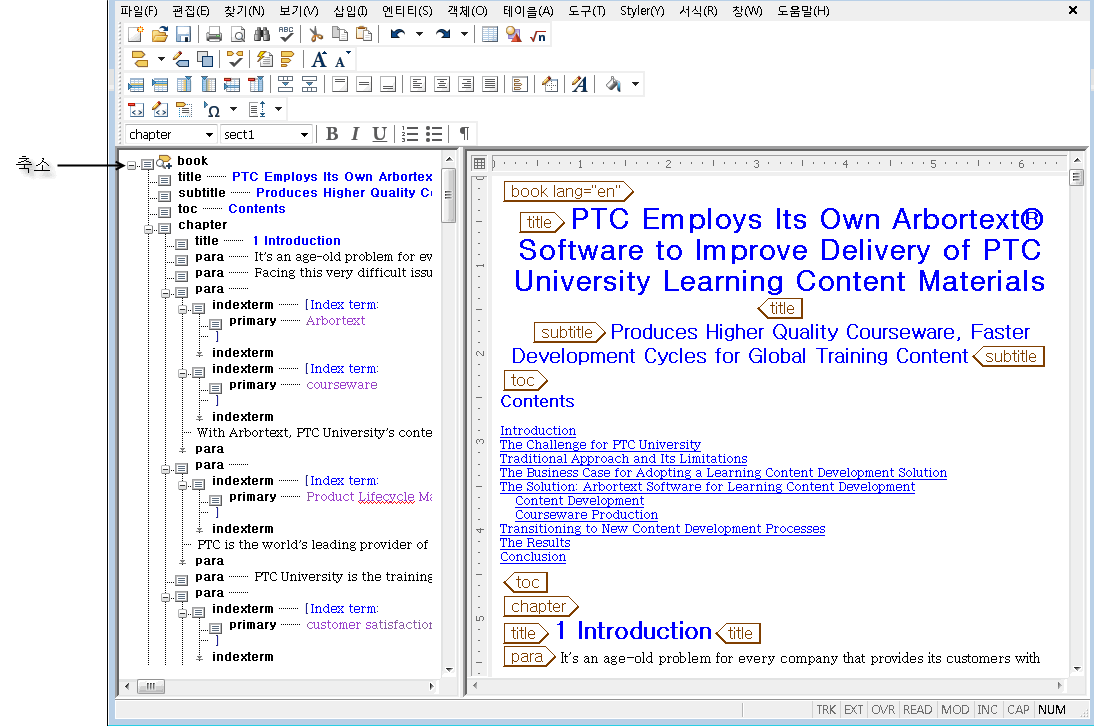Image resolution: width=1094 pixels, height=726 pixels.
Task: Insert a graphic with shapes icon
Action: coord(514,34)
